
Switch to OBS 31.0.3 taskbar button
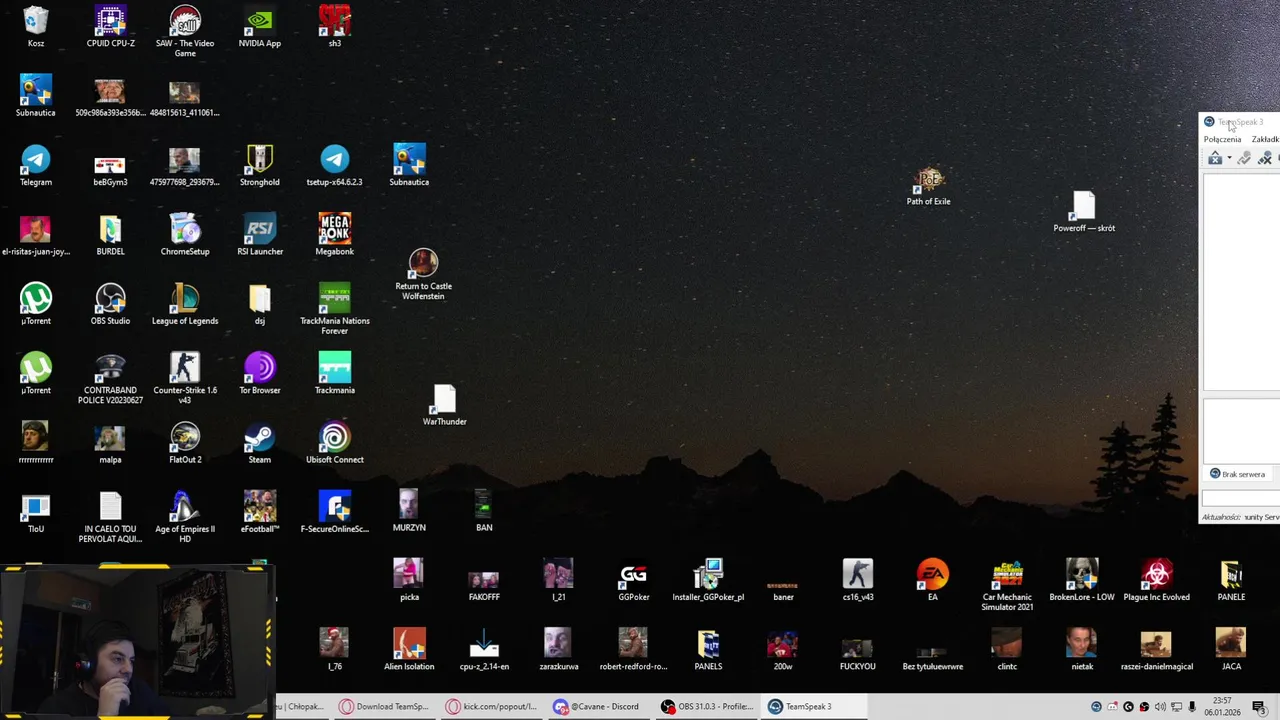pos(707,706)
